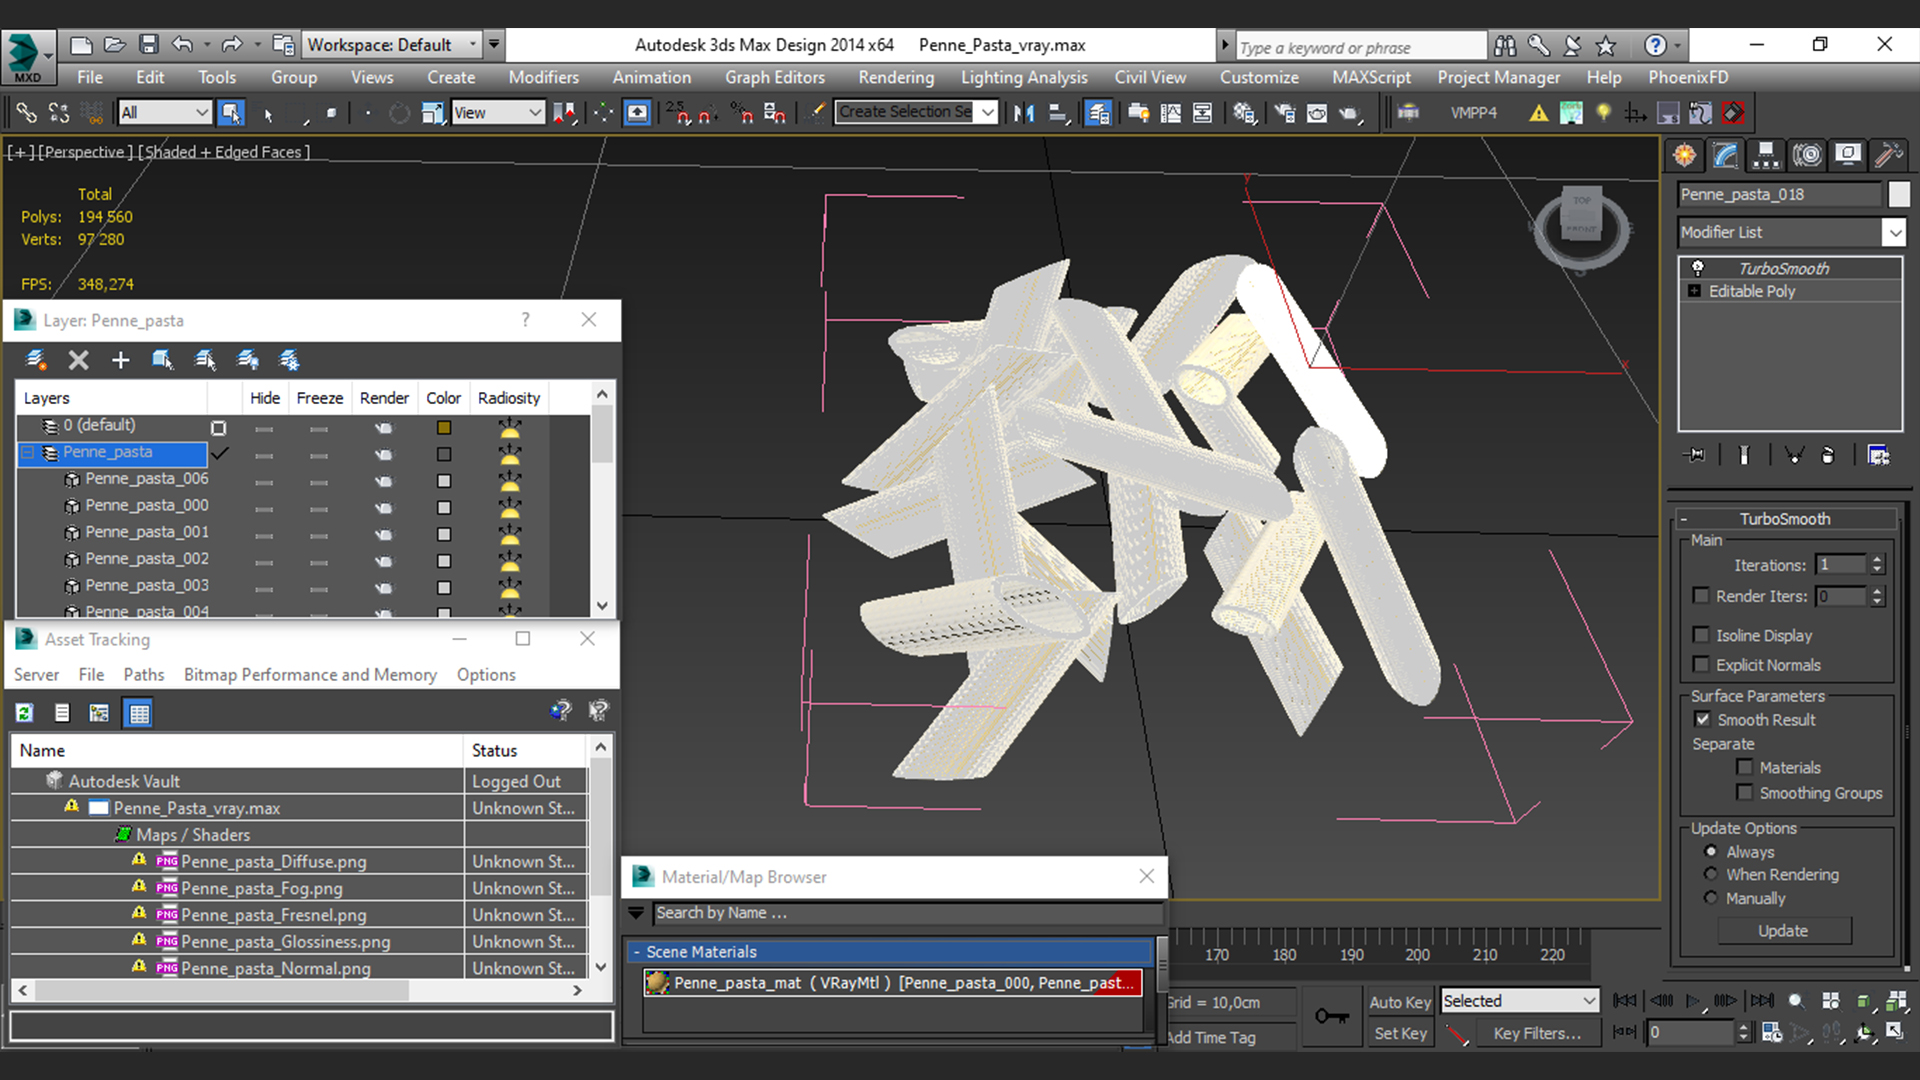Create new layer with plus icon

(x=120, y=360)
